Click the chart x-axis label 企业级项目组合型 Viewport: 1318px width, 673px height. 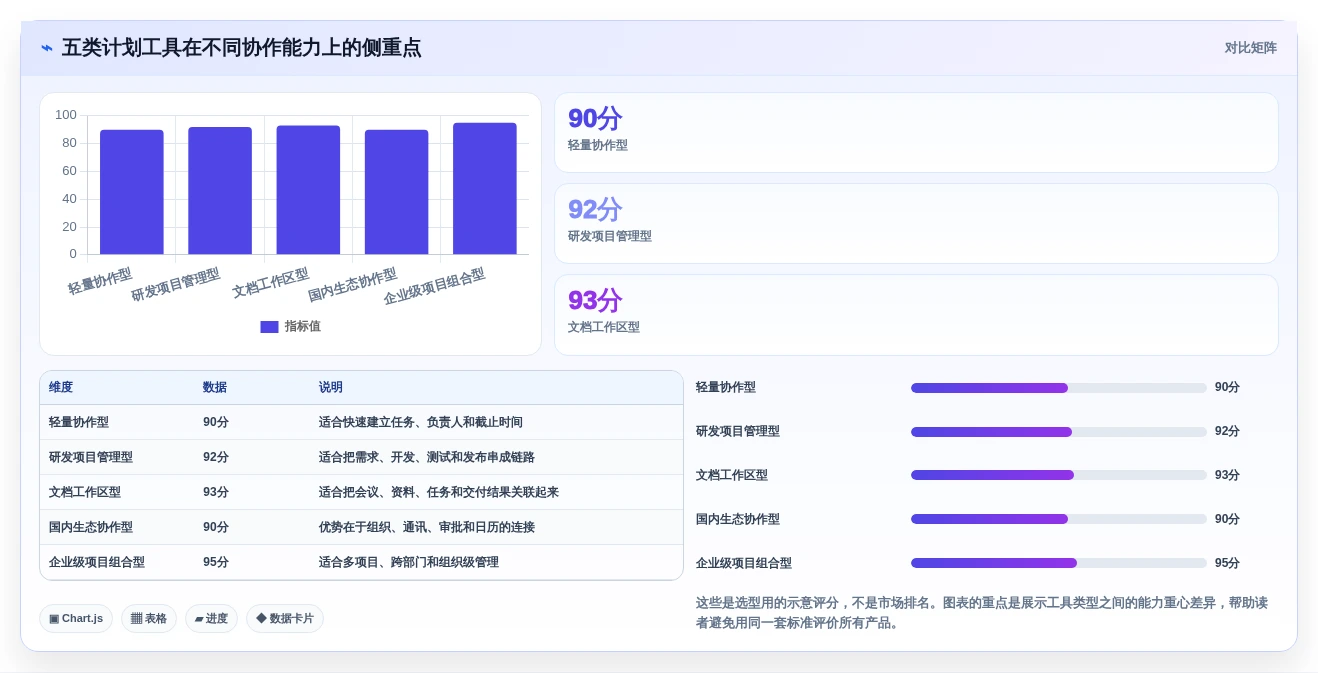pos(434,287)
